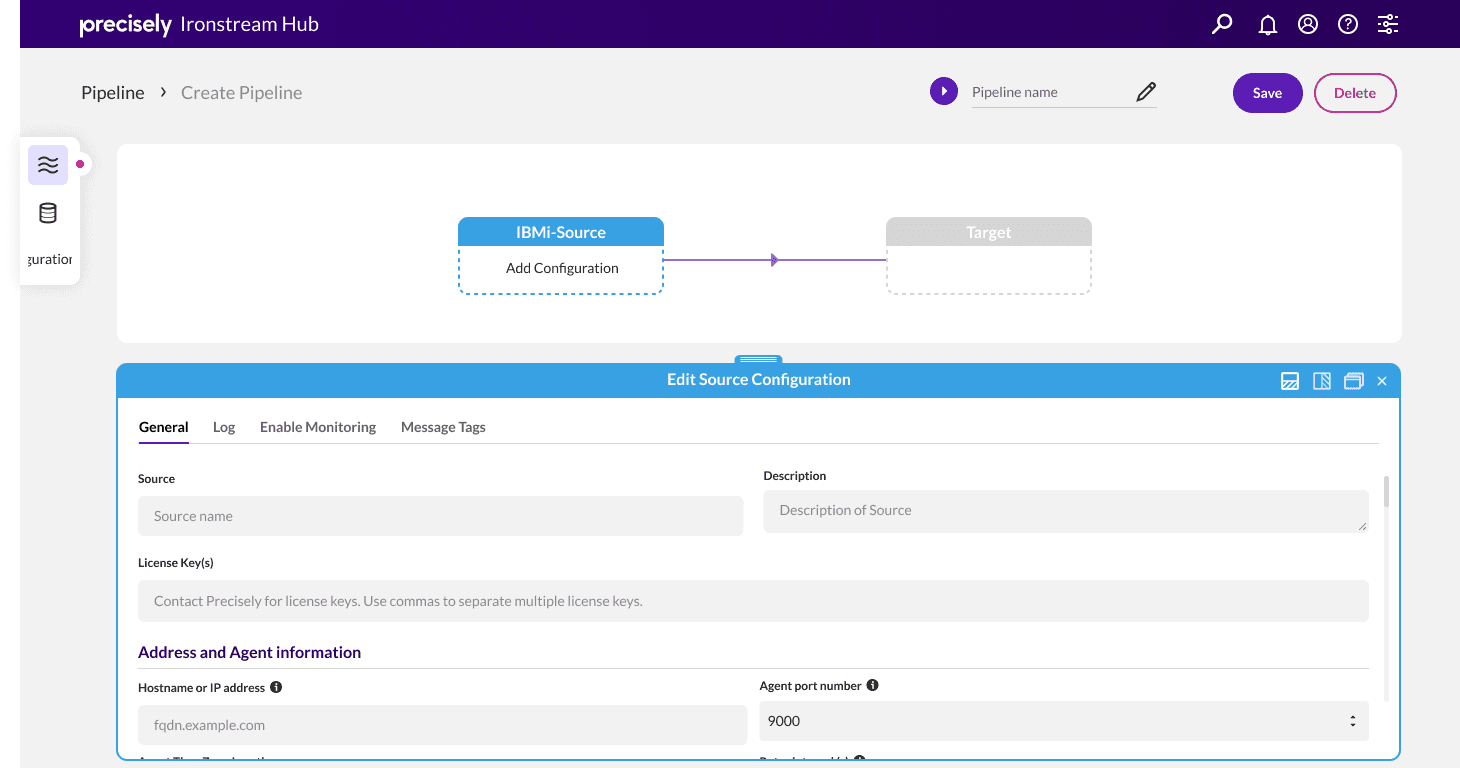The image size is (1460, 768).
Task: Open the search icon in the header
Action: point(1222,24)
